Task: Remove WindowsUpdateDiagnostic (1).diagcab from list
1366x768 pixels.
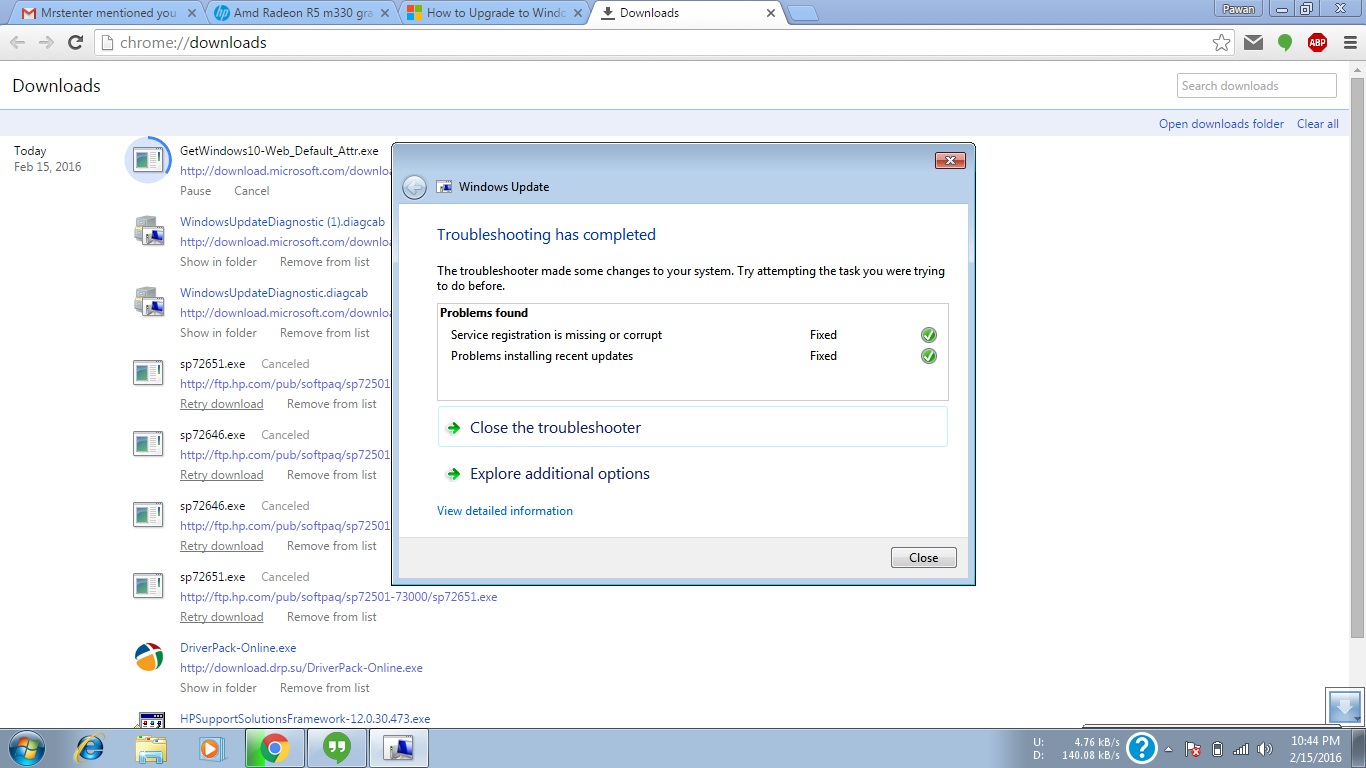Action: point(325,262)
